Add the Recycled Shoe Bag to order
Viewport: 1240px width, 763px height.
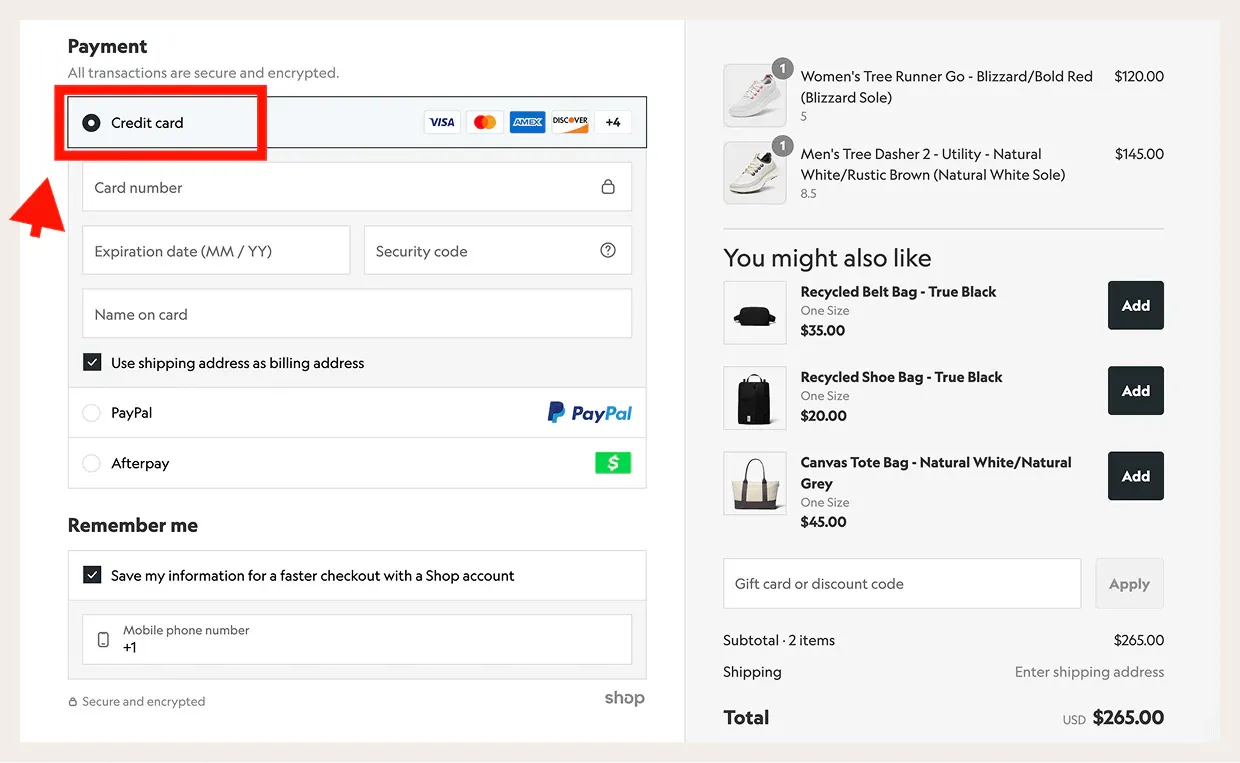(x=1136, y=391)
